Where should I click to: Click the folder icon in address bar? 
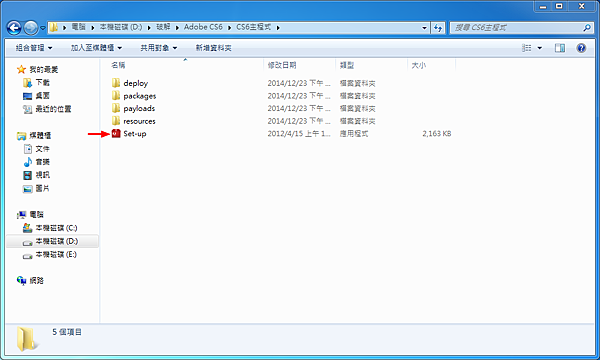coord(54,28)
